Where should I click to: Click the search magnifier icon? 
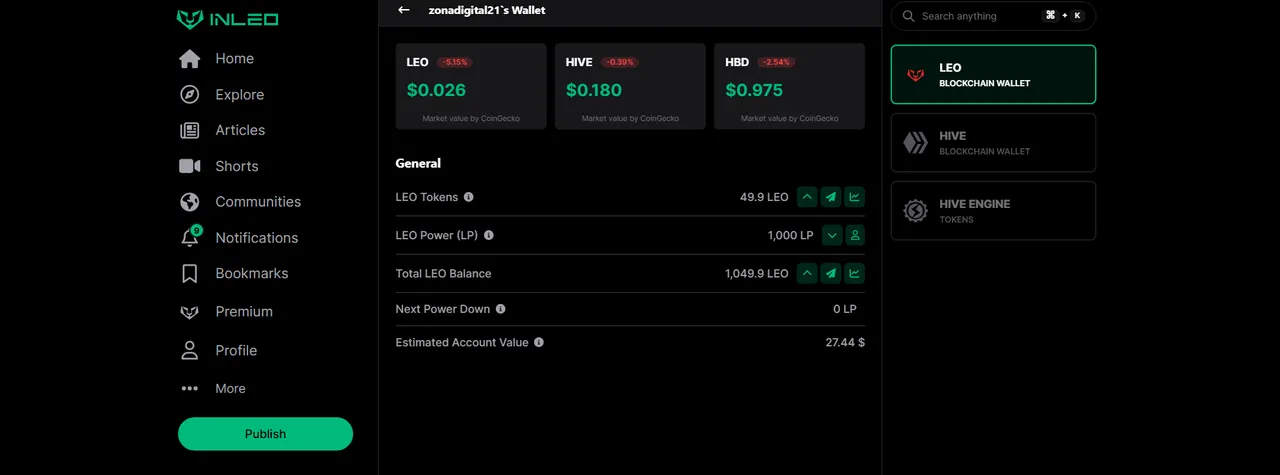pyautogui.click(x=909, y=16)
